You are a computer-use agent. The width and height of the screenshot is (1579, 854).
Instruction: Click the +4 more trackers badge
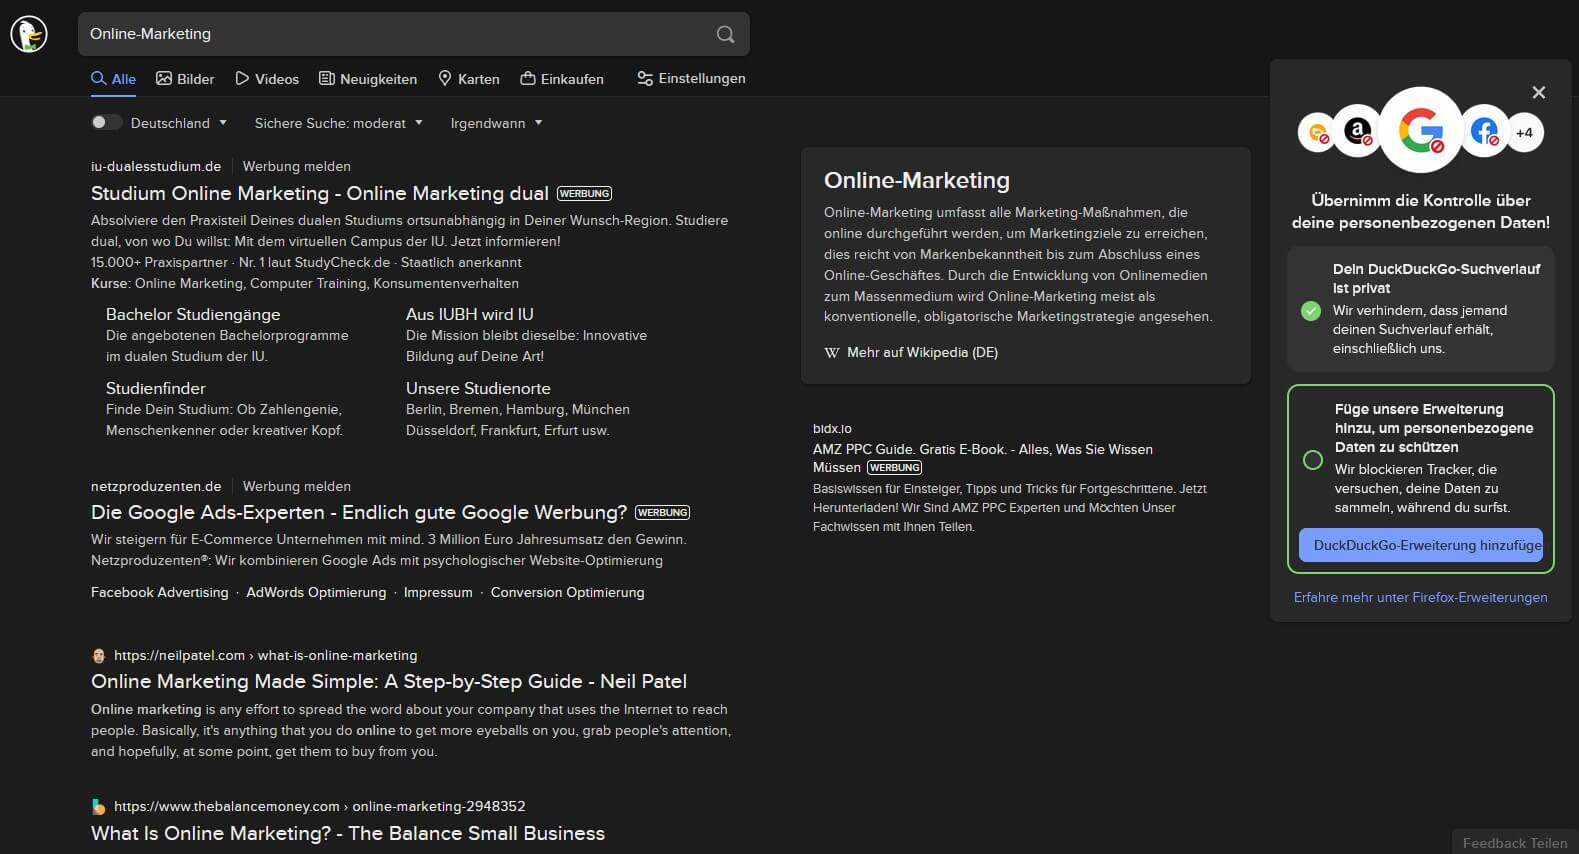click(1524, 132)
